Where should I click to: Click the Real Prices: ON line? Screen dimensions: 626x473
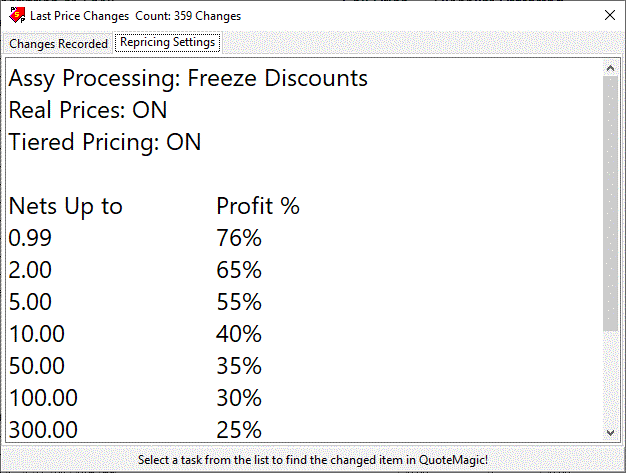tap(88, 110)
